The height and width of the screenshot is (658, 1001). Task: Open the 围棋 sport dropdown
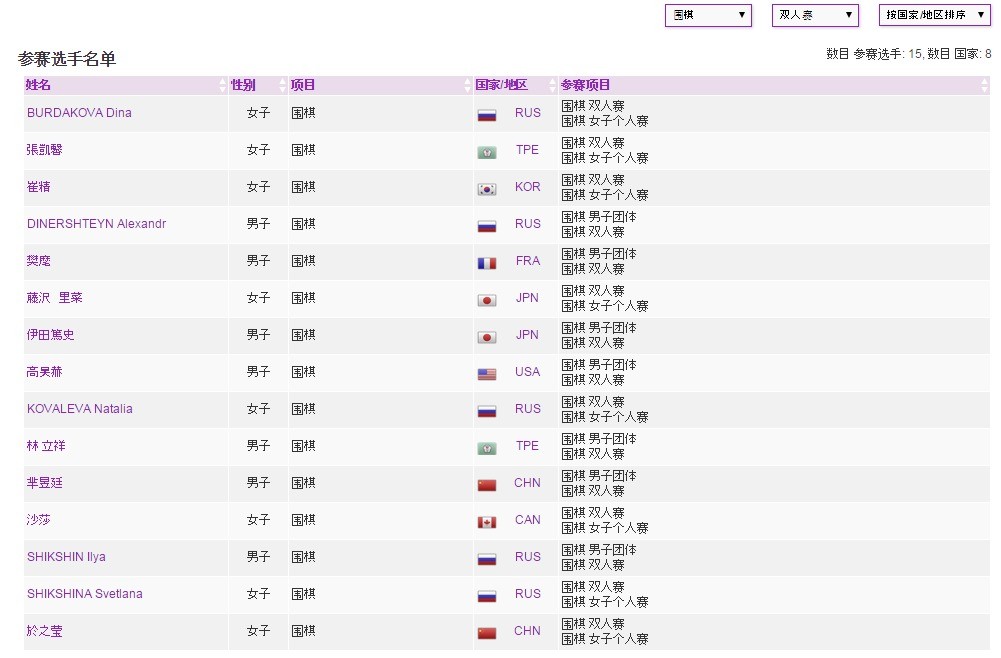[708, 15]
